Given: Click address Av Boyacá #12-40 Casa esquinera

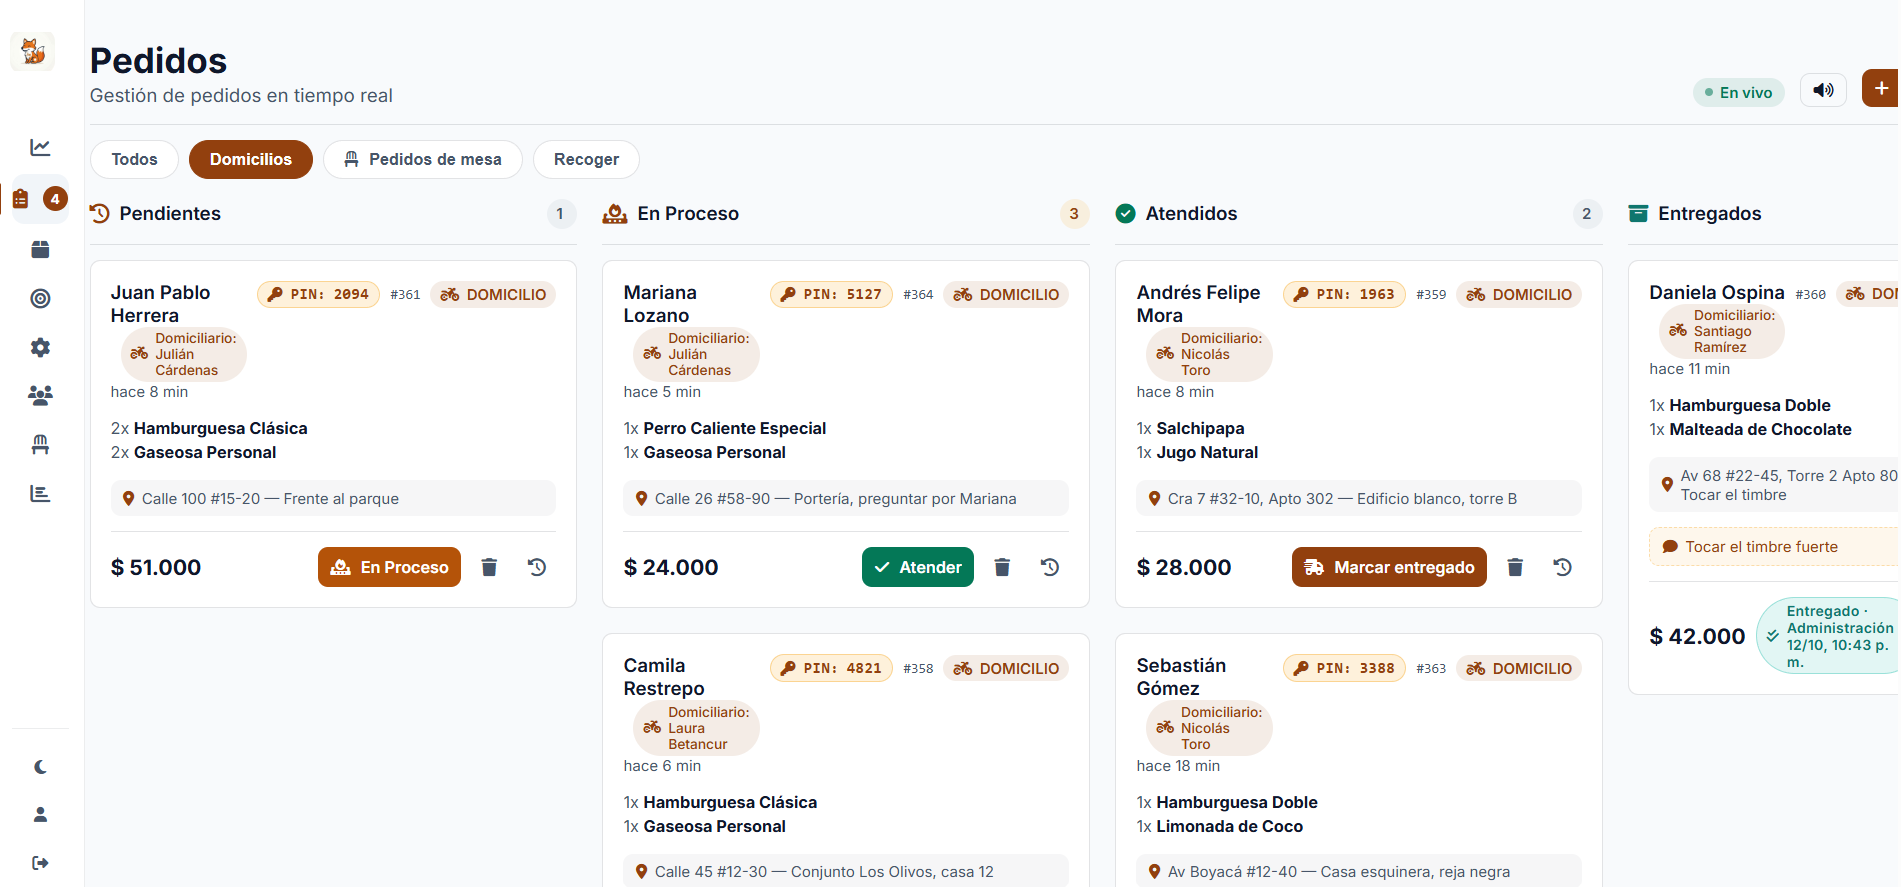Looking at the screenshot, I should [x=1359, y=871].
